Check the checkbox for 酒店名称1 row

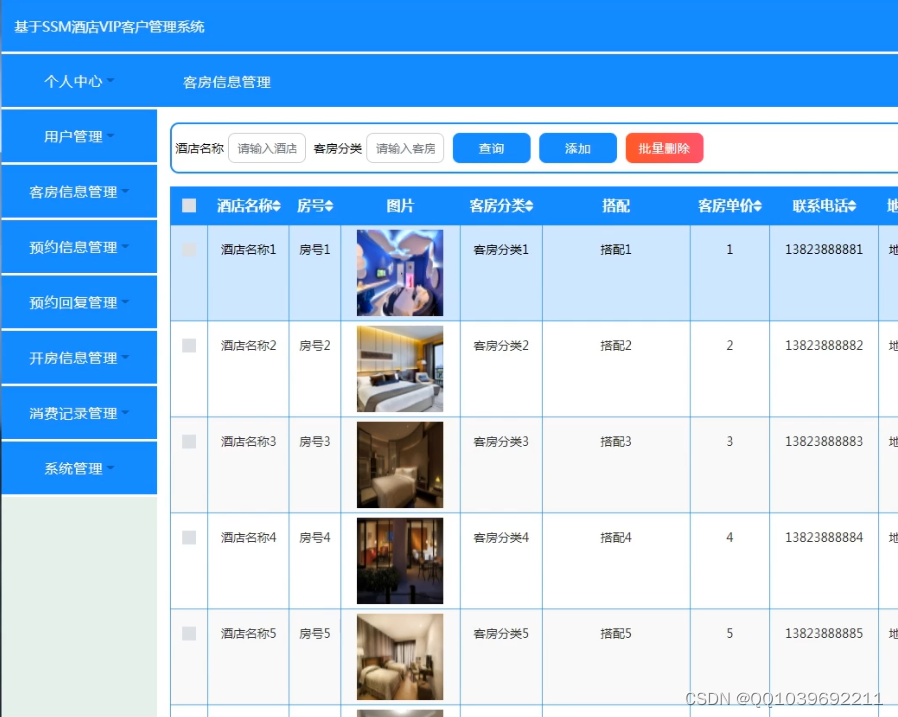[187, 249]
